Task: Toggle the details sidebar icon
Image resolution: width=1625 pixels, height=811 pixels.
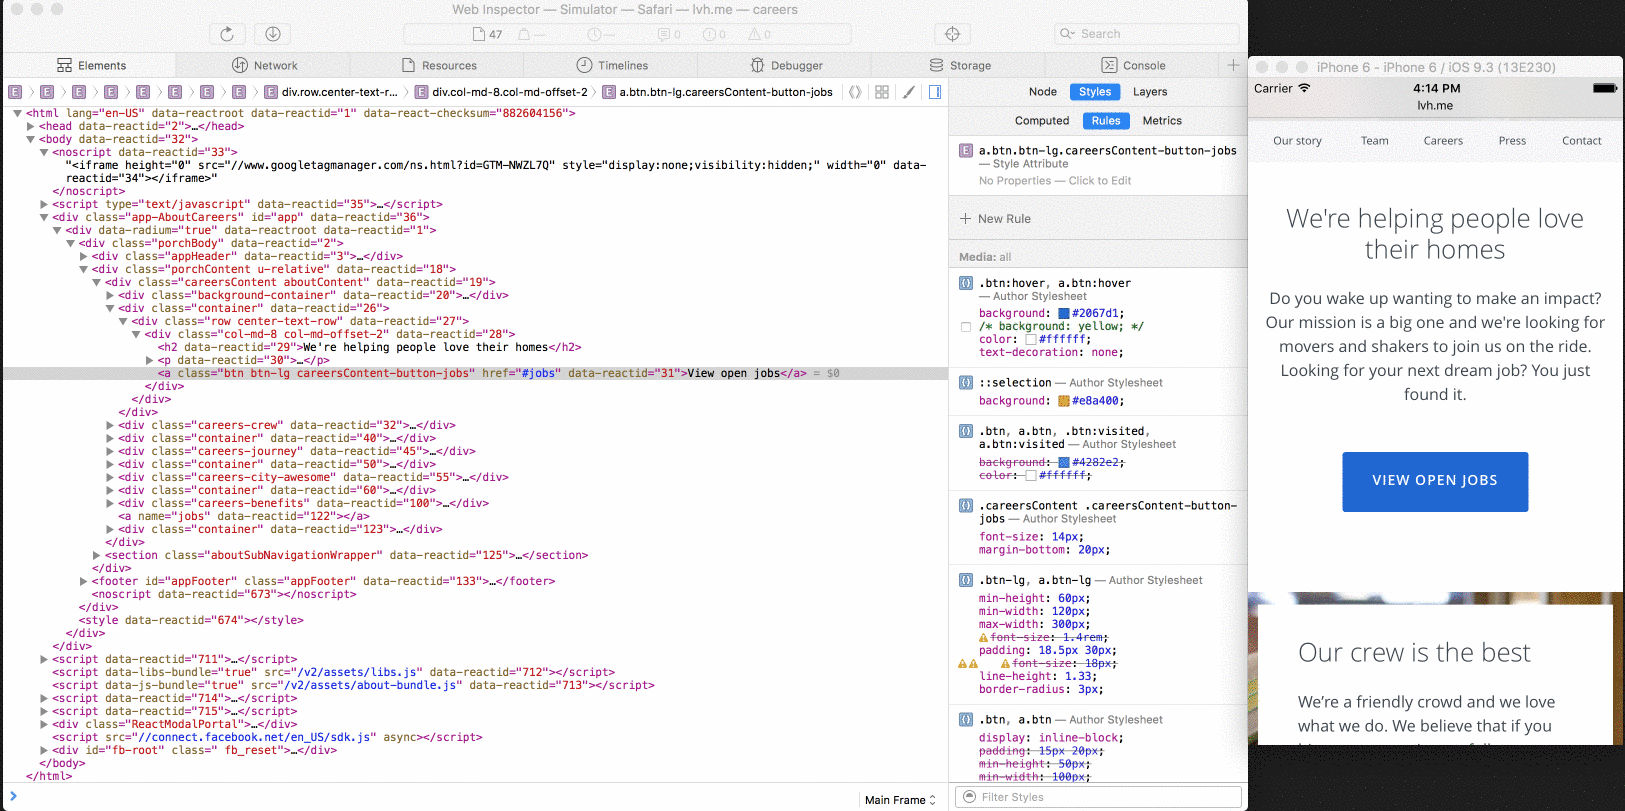Action: [935, 92]
